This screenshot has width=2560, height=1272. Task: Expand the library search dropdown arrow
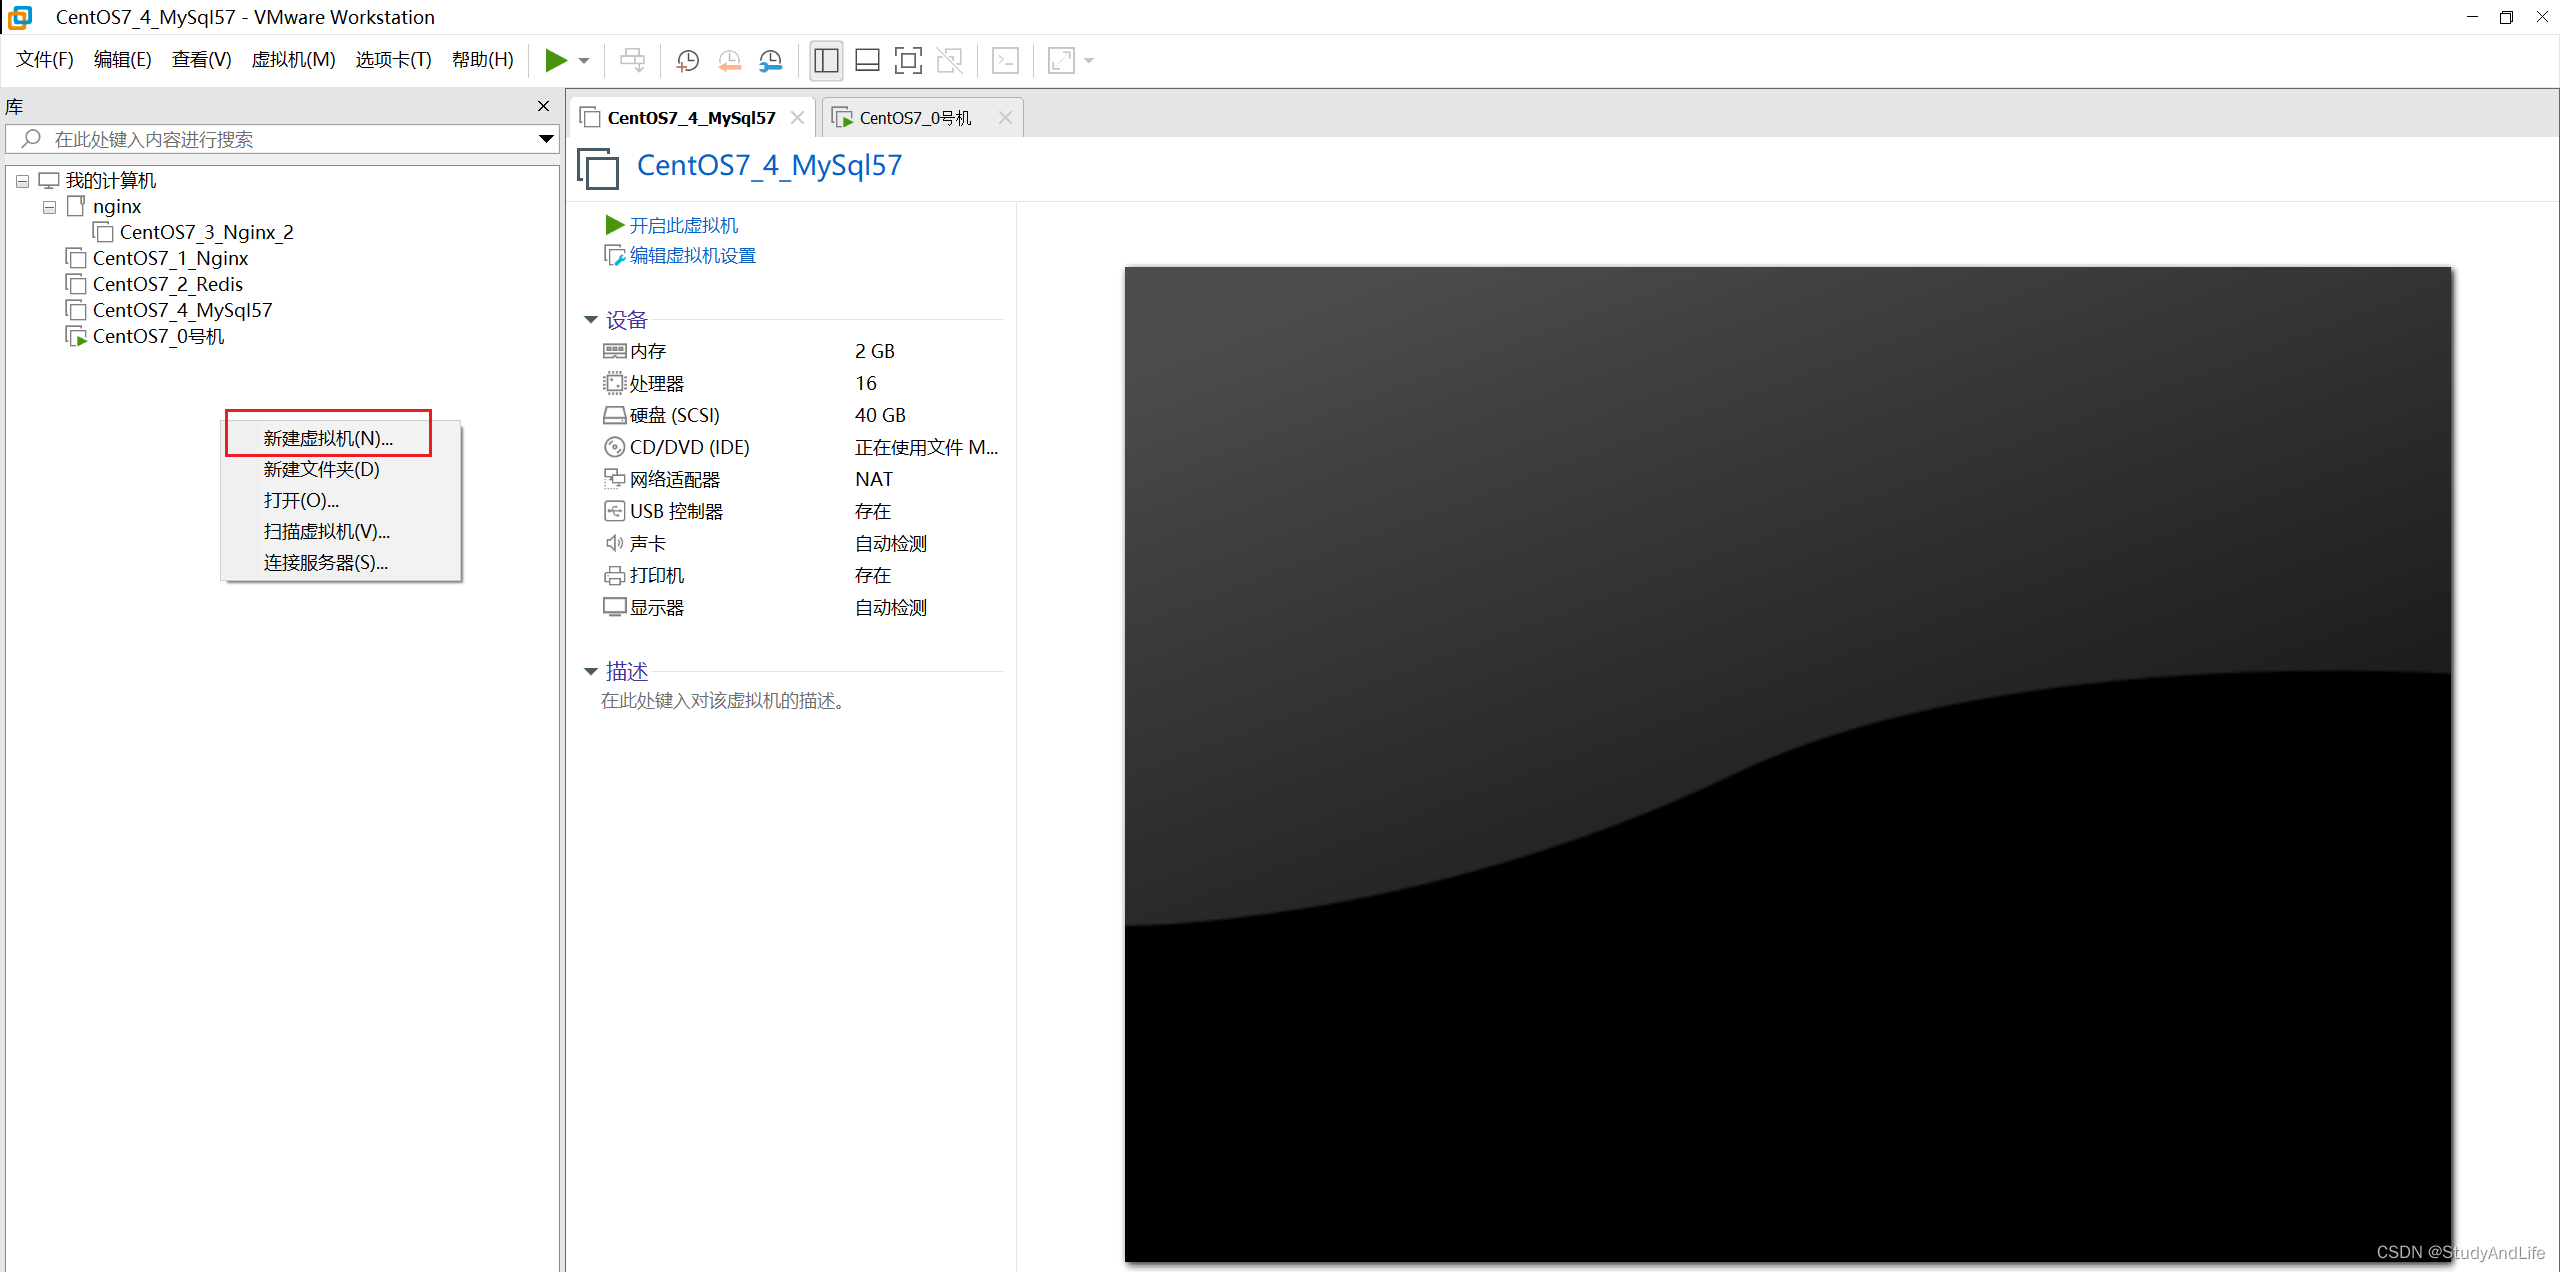click(x=546, y=139)
